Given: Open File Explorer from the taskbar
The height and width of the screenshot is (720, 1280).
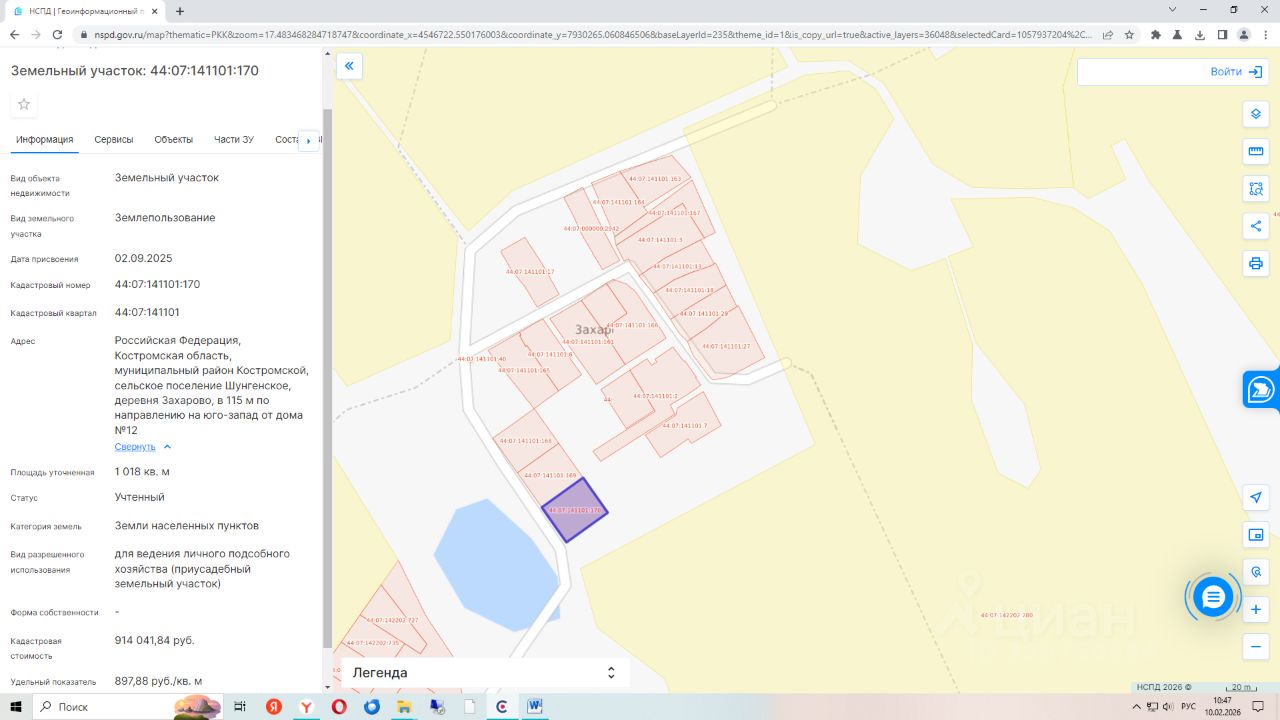Looking at the screenshot, I should 404,707.
